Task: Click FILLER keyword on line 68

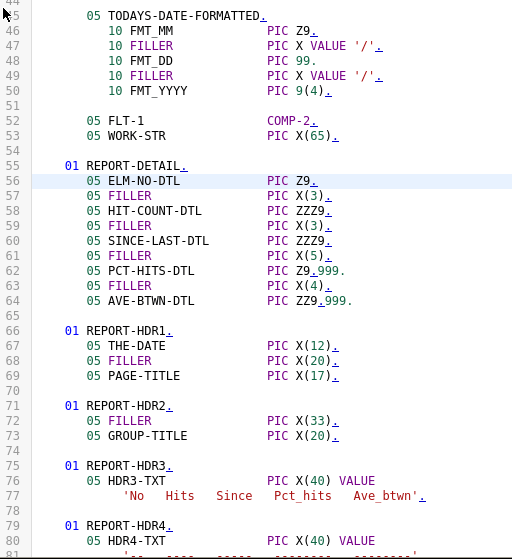Action: 130,361
